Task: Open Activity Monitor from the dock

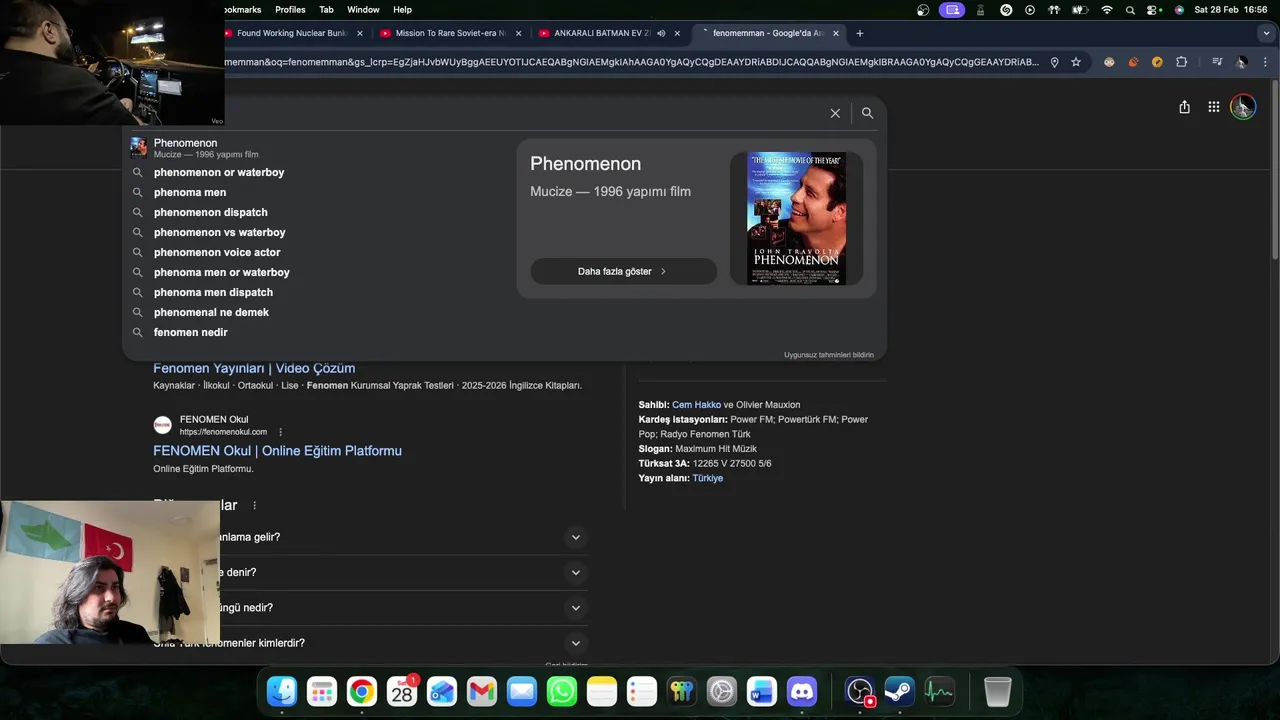Action: click(x=939, y=691)
